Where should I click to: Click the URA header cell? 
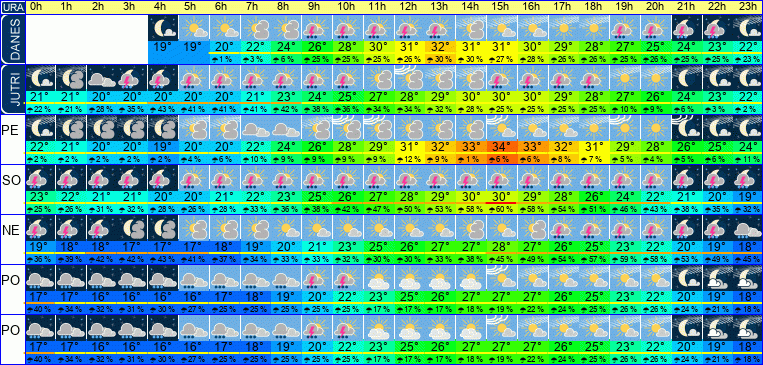(x=12, y=7)
